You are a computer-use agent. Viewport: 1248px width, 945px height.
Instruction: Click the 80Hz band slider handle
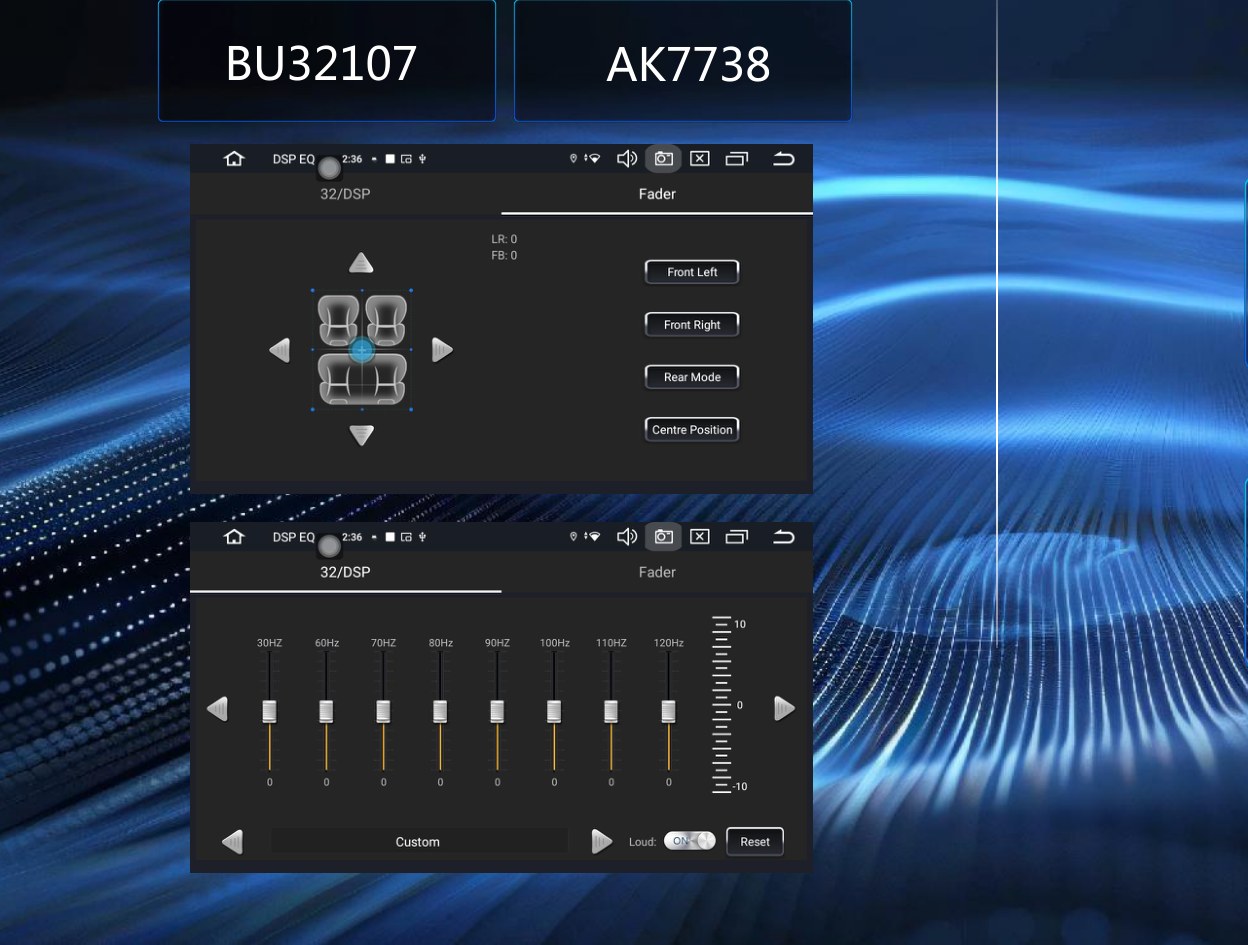click(440, 711)
